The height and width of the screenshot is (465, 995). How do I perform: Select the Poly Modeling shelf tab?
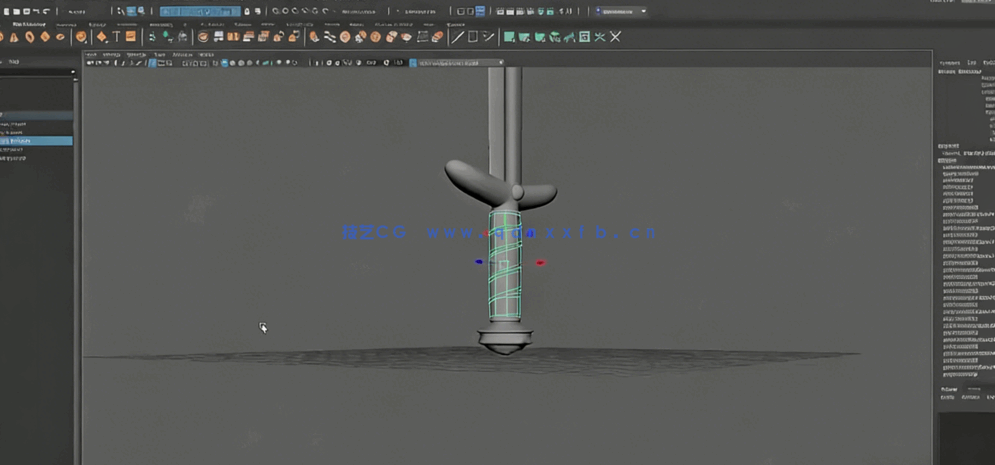29,24
